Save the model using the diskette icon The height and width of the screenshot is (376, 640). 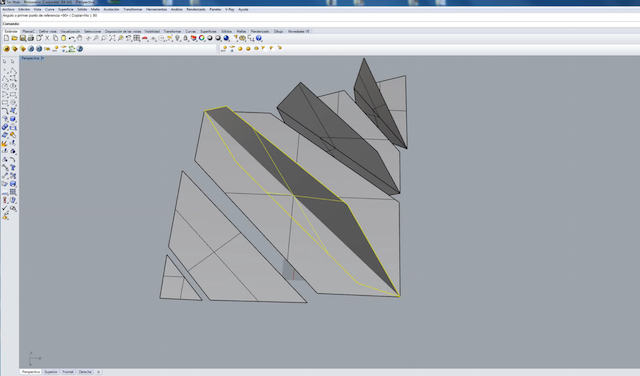click(x=22, y=38)
